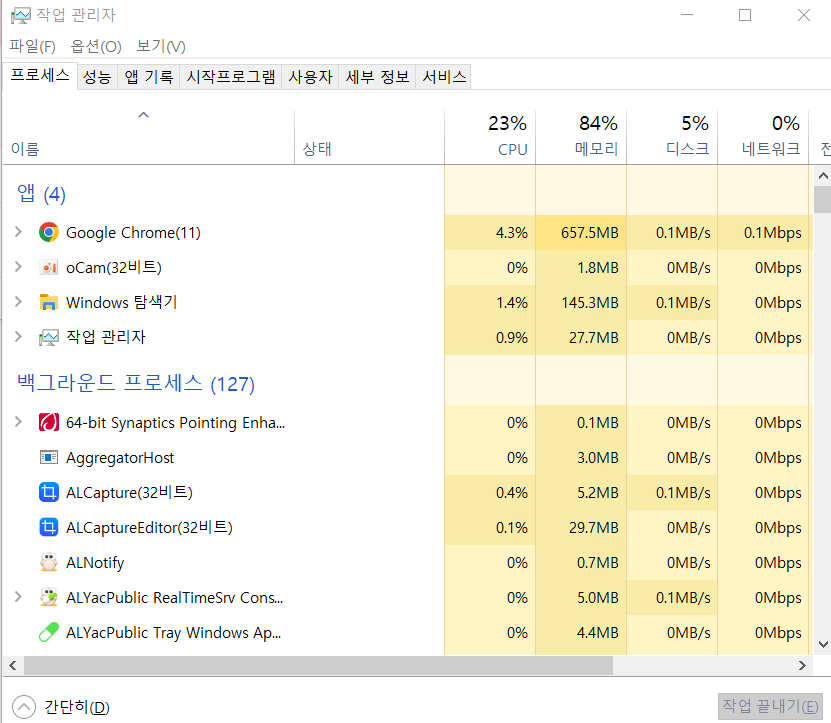Click the 작업 끝내기(E) button
This screenshot has width=831, height=723.
click(770, 706)
